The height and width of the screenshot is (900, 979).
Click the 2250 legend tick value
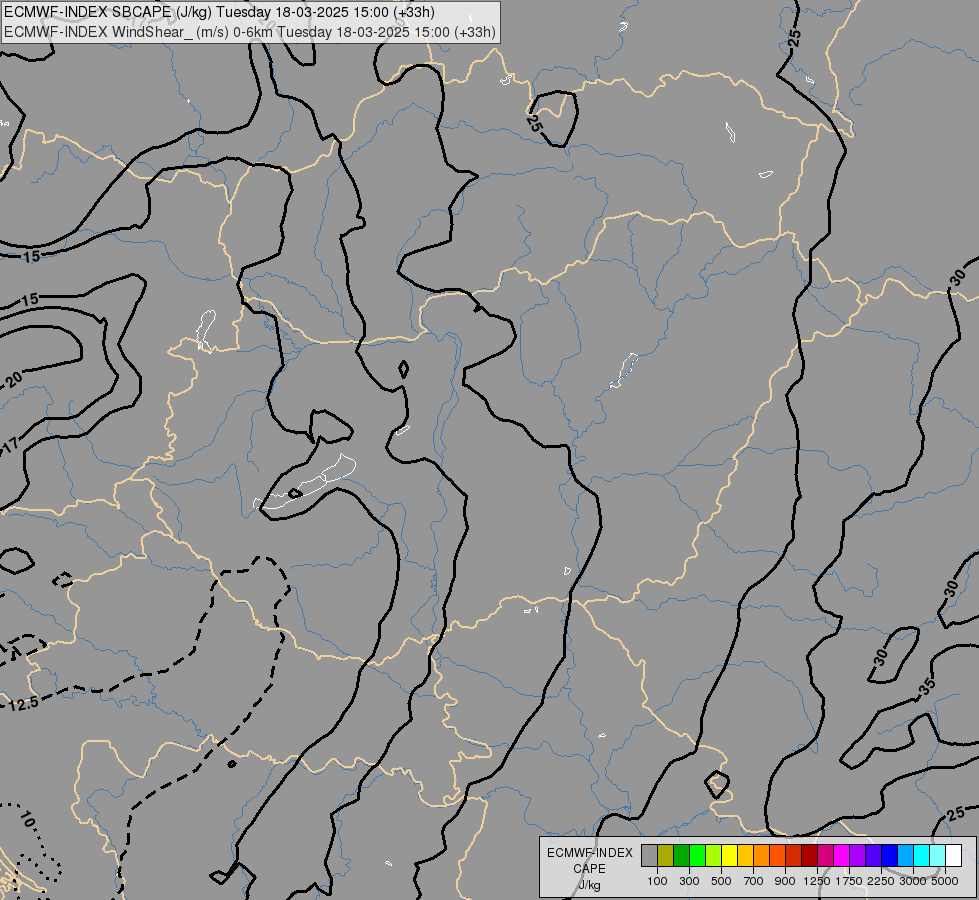[x=881, y=881]
